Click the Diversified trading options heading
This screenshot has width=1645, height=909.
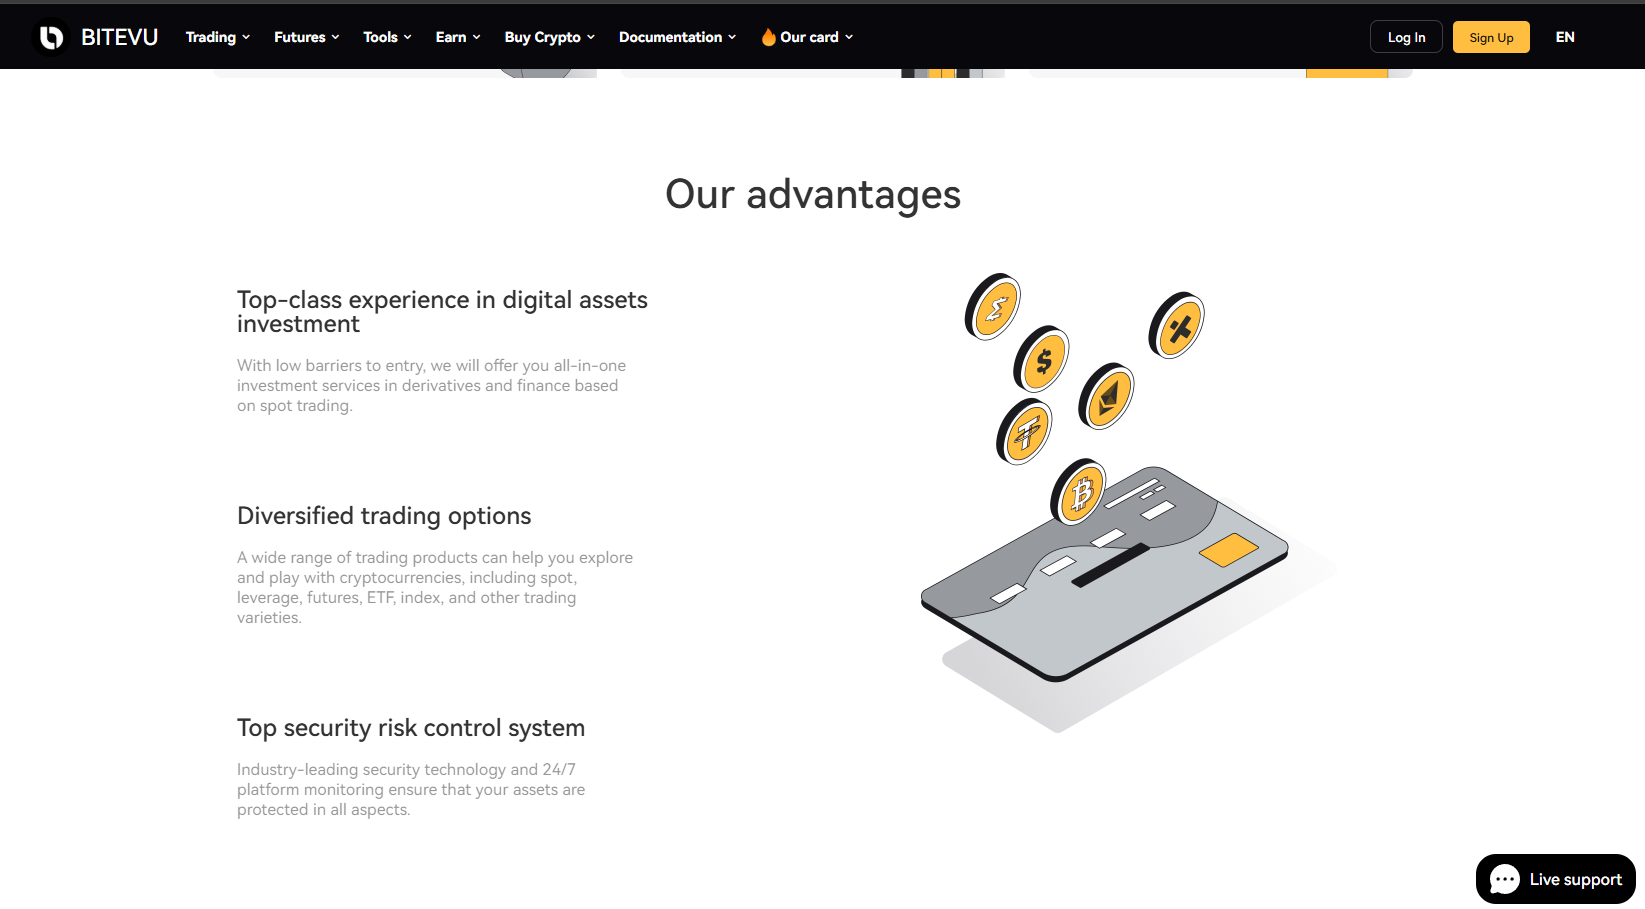[384, 516]
